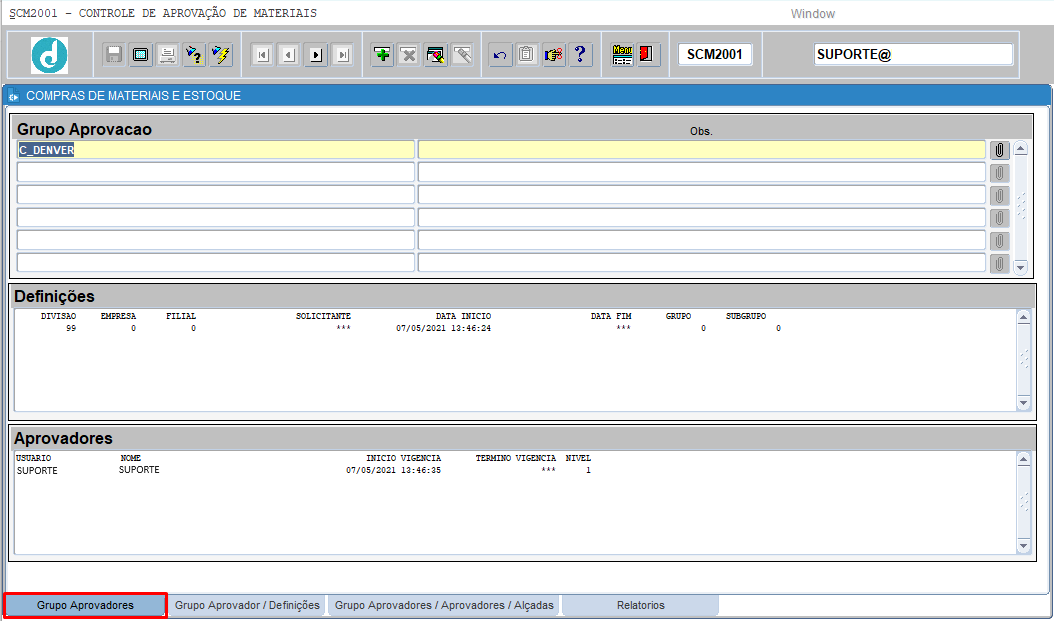
Task: Click the SOLICITANTE column header
Action: (323, 316)
